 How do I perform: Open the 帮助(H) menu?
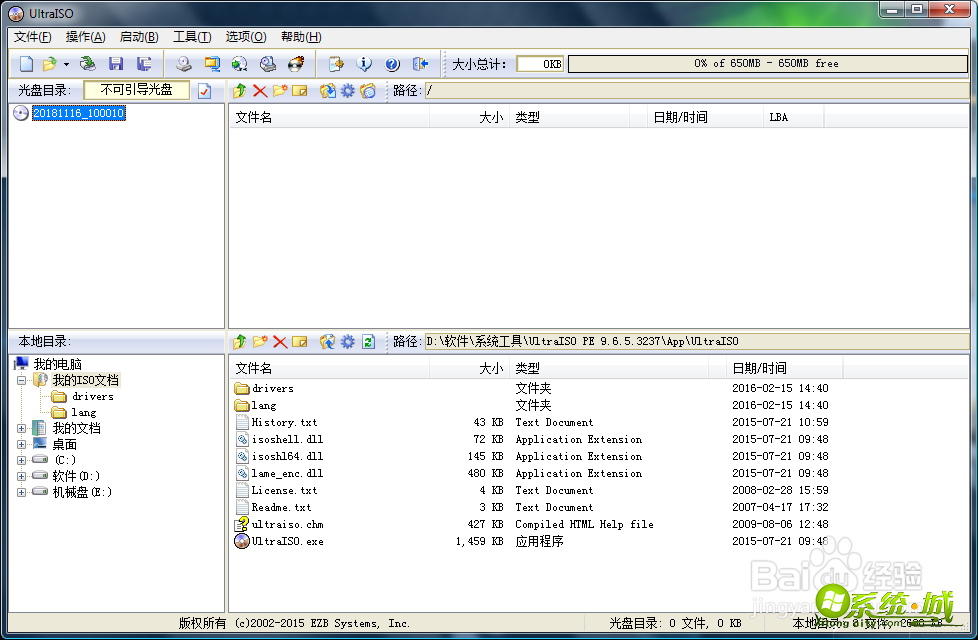click(299, 37)
